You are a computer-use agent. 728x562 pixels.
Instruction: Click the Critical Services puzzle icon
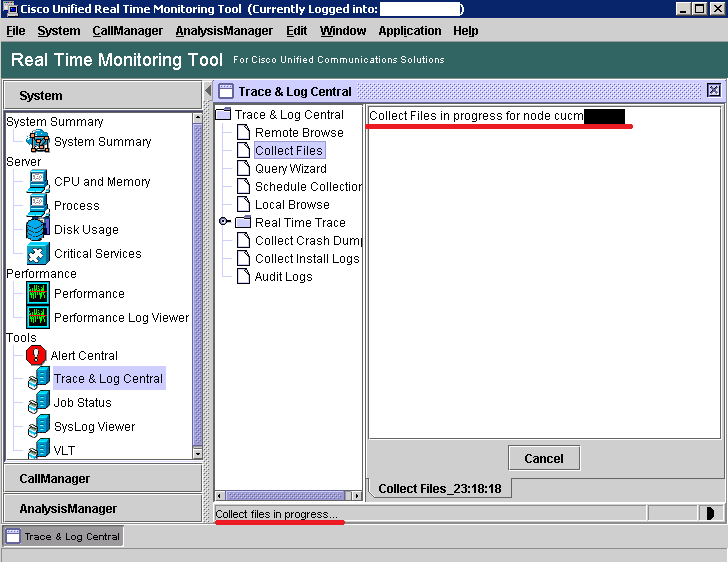pyautogui.click(x=38, y=253)
